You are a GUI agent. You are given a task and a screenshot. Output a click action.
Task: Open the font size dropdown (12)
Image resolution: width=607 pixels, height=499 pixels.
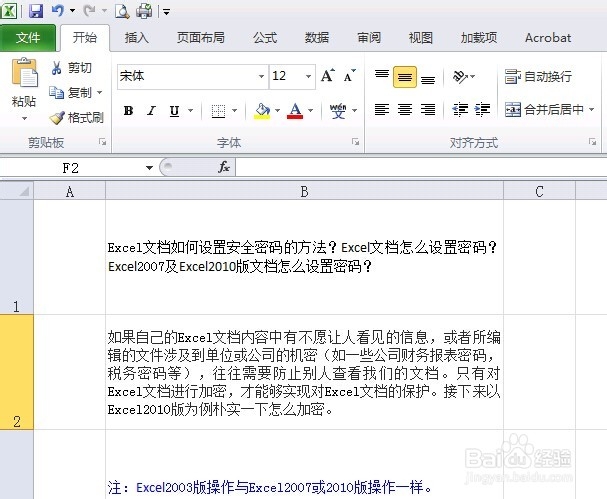tap(309, 76)
